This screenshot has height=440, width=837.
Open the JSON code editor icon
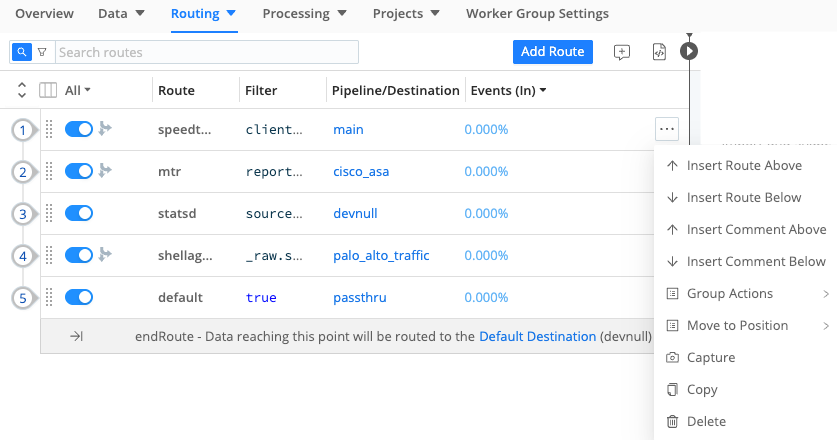(658, 52)
